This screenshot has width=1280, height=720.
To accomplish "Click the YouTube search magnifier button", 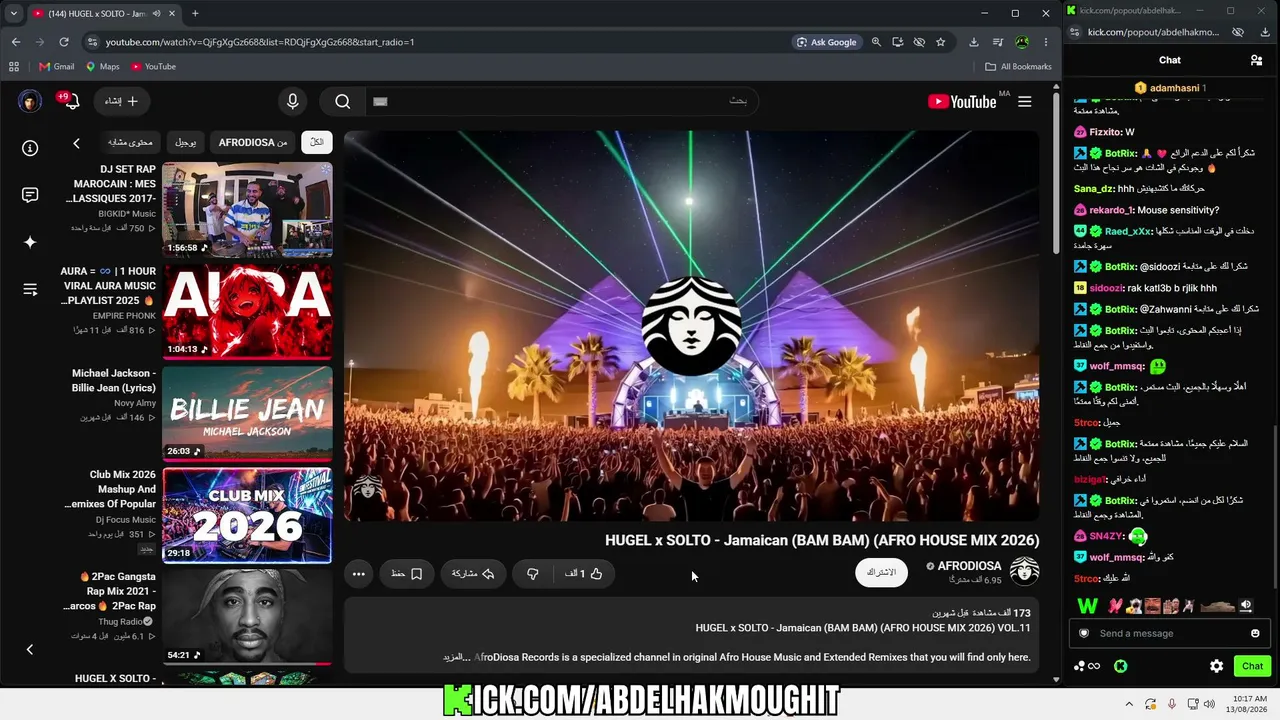I will pos(343,101).
